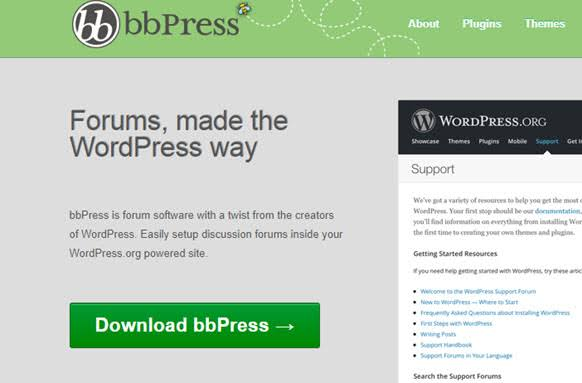This screenshot has width=582, height=383.
Task: Click the Getting Started Resources heading
Action: pyautogui.click(x=455, y=254)
